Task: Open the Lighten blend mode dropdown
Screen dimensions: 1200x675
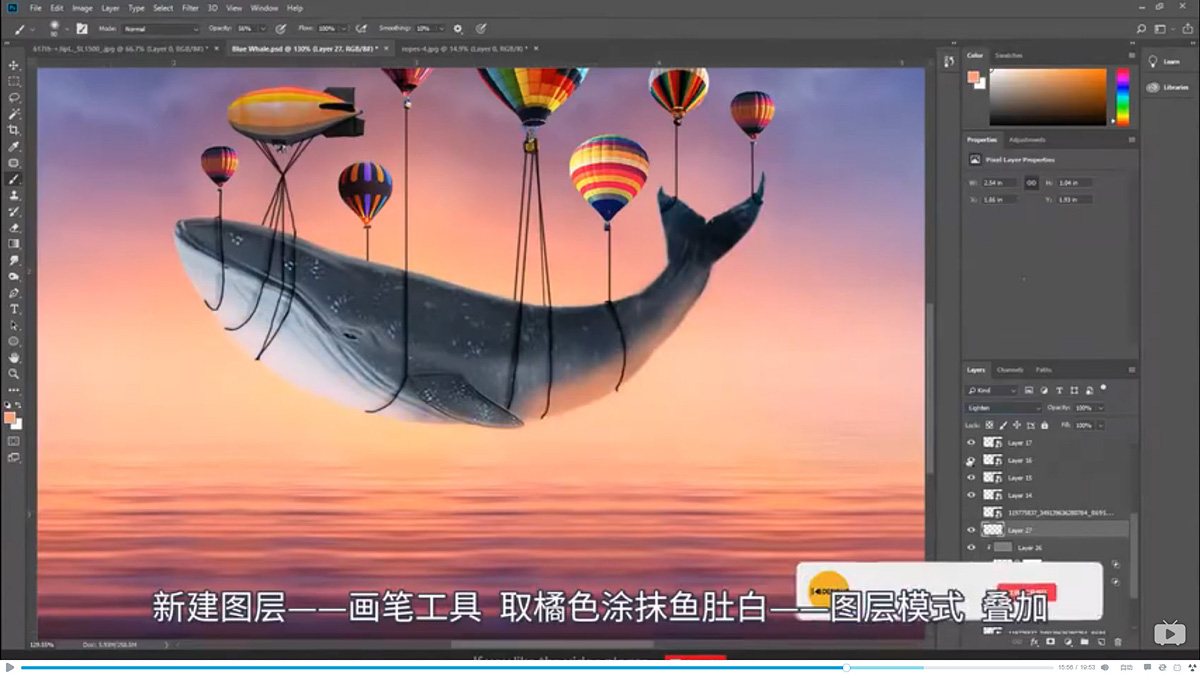Action: (x=1001, y=408)
